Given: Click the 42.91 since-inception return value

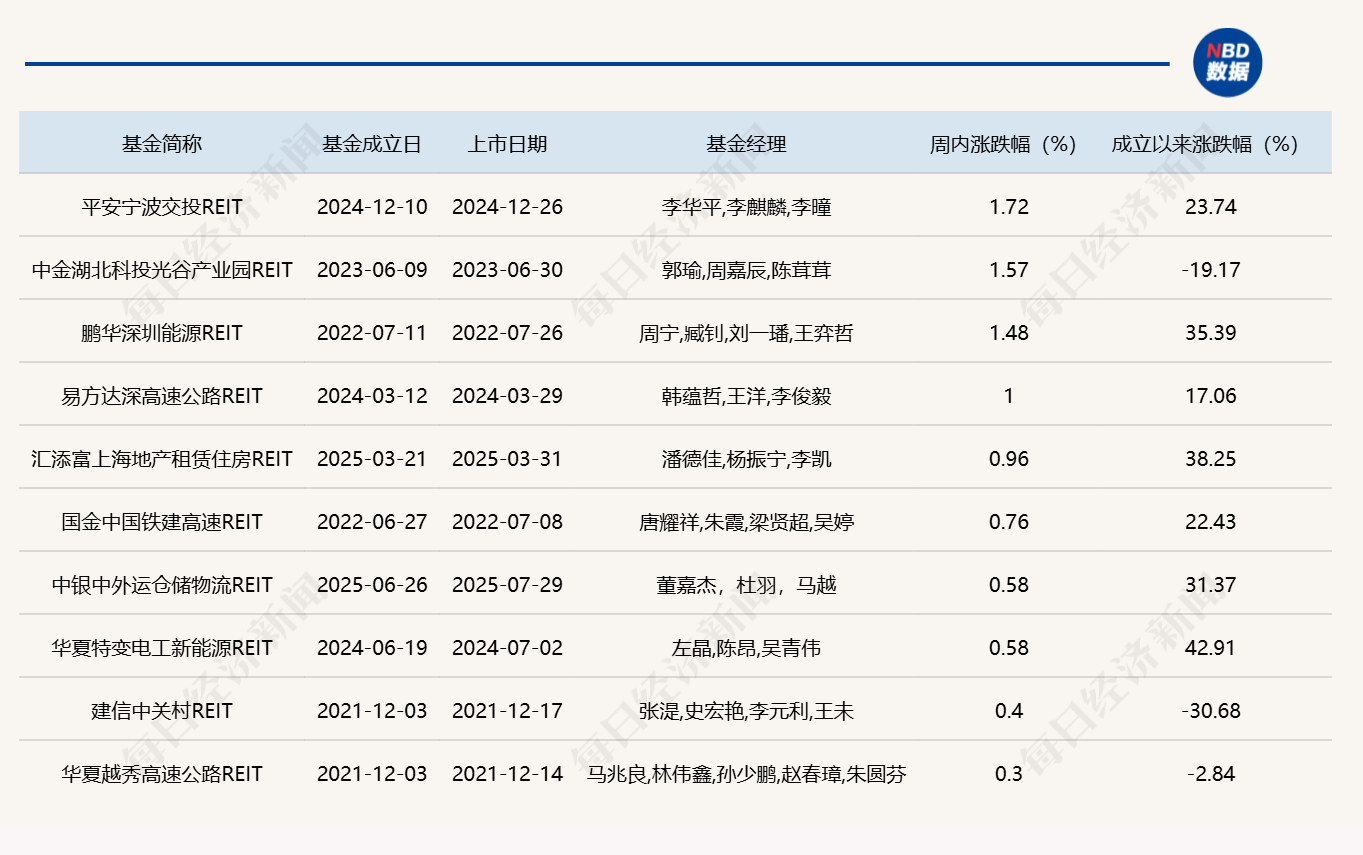Looking at the screenshot, I should pyautogui.click(x=1210, y=648).
